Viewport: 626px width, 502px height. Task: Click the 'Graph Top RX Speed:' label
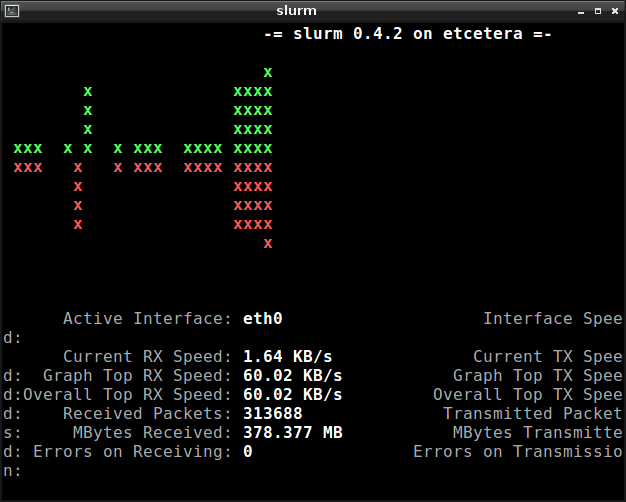[137, 376]
